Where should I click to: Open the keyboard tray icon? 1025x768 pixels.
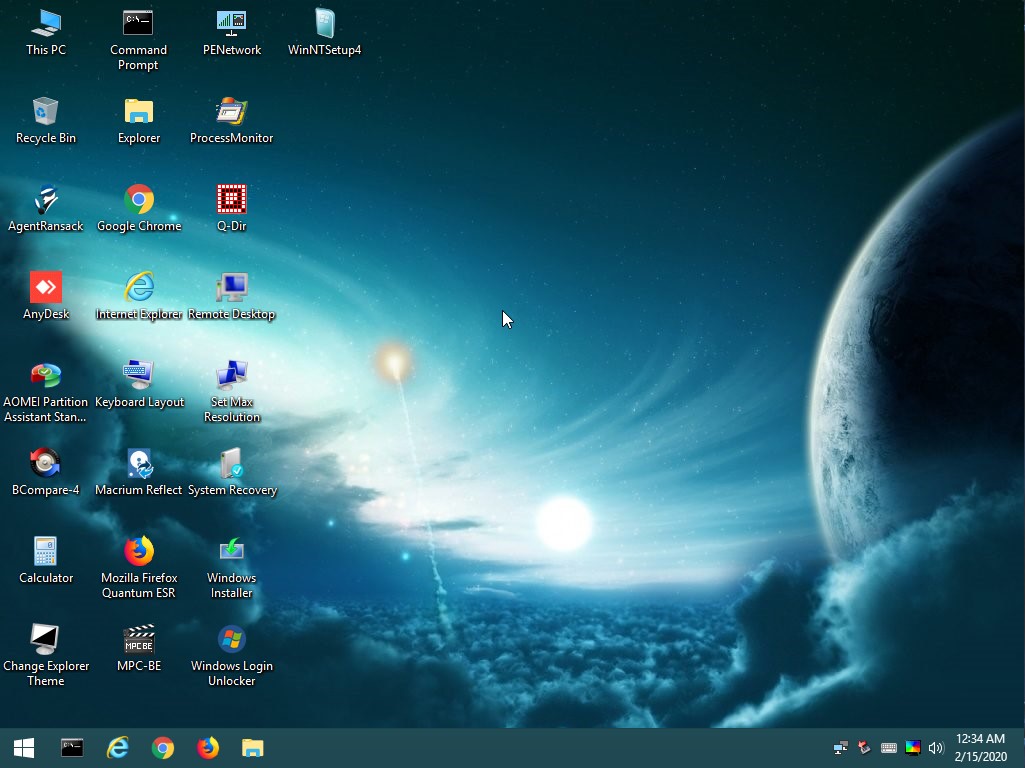point(888,748)
